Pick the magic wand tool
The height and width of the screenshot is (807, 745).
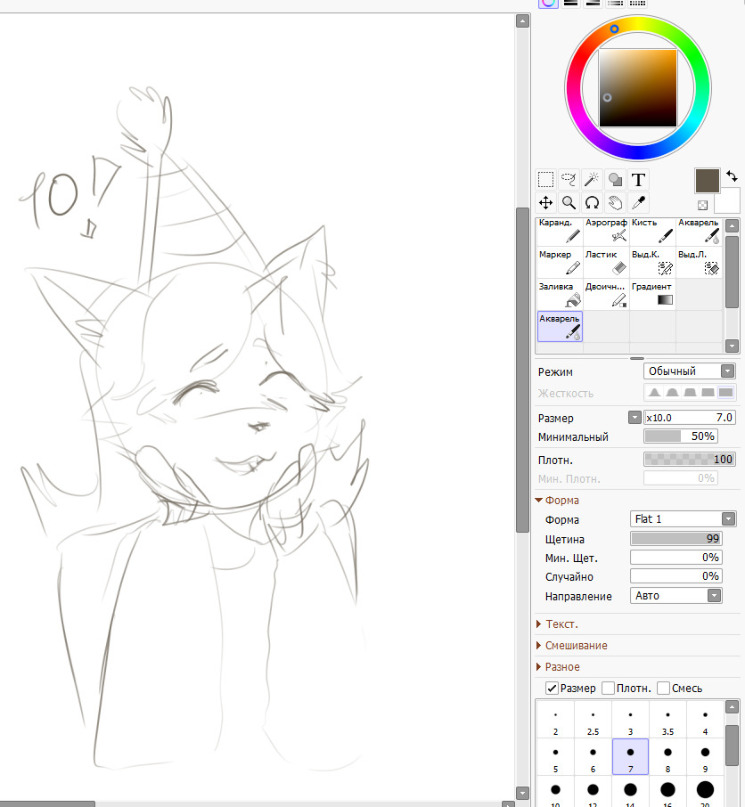point(592,180)
